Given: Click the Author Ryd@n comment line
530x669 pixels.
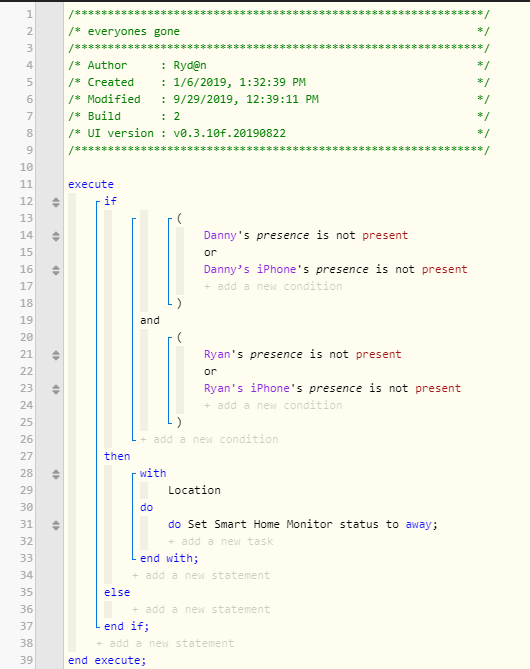Looking at the screenshot, I should click(x=279, y=65).
